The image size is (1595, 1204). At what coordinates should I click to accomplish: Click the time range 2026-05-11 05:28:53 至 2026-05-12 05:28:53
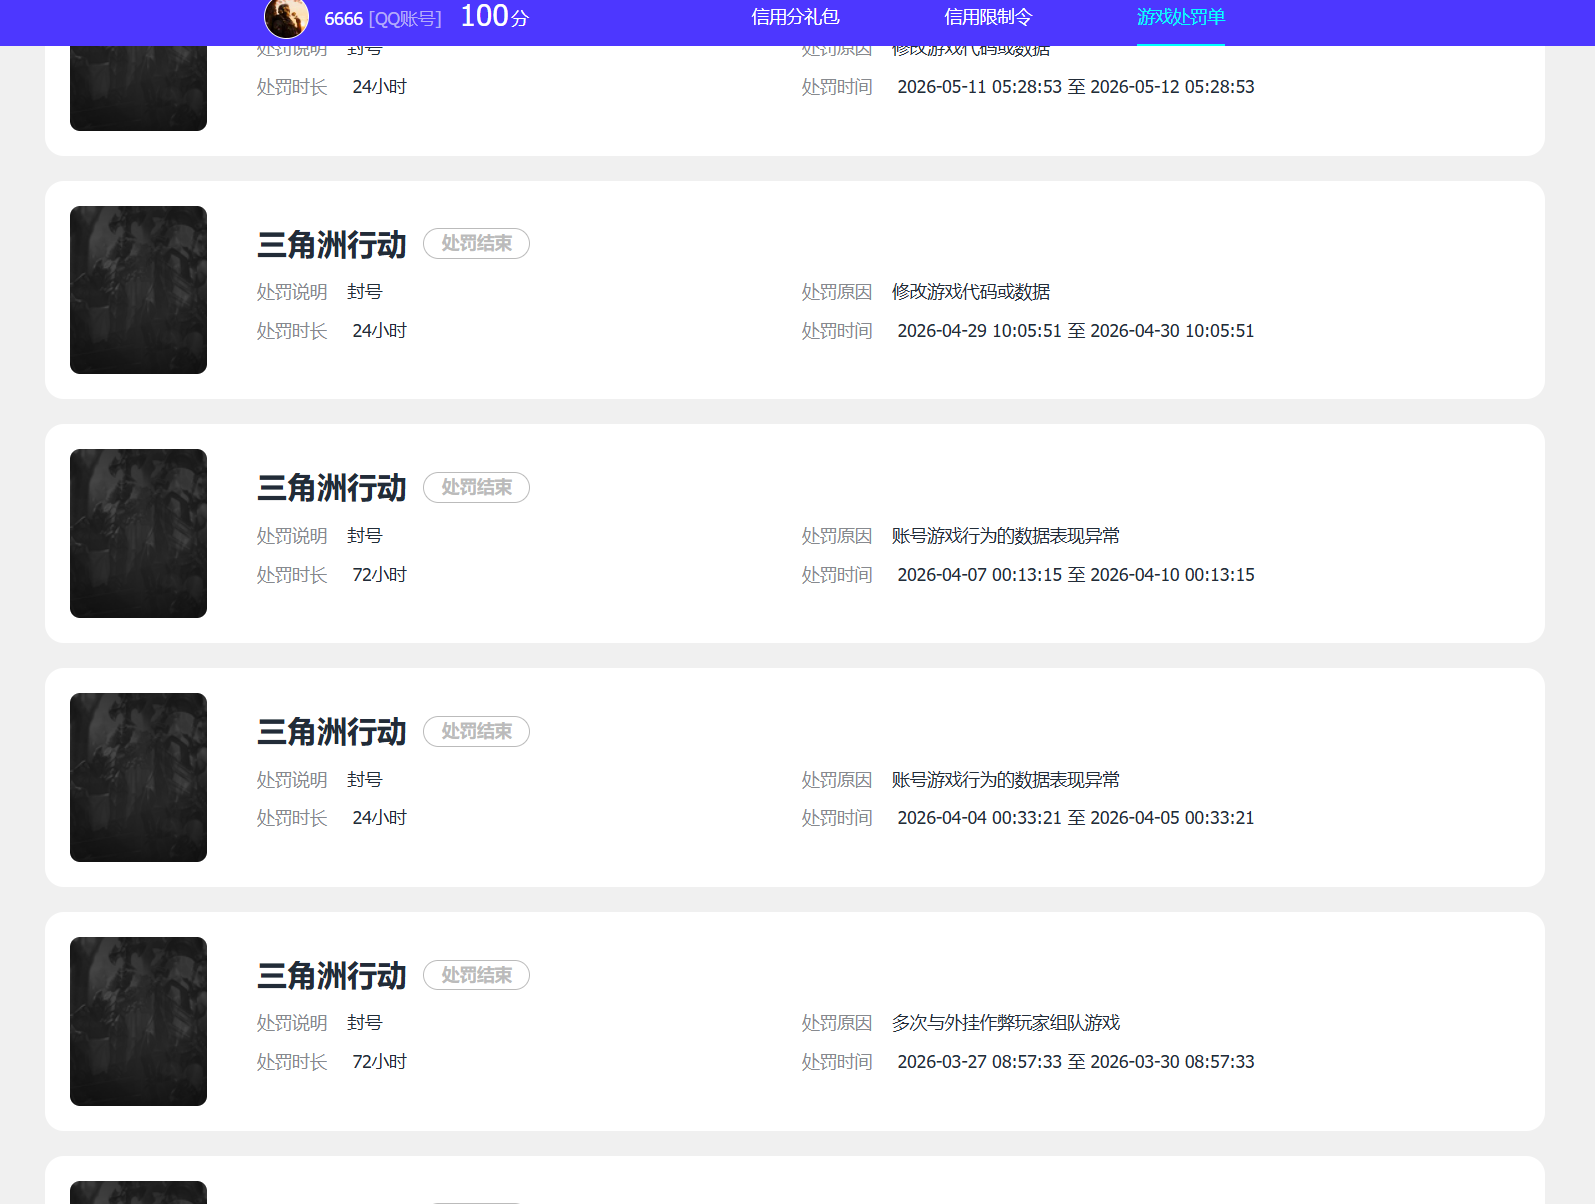[1076, 87]
